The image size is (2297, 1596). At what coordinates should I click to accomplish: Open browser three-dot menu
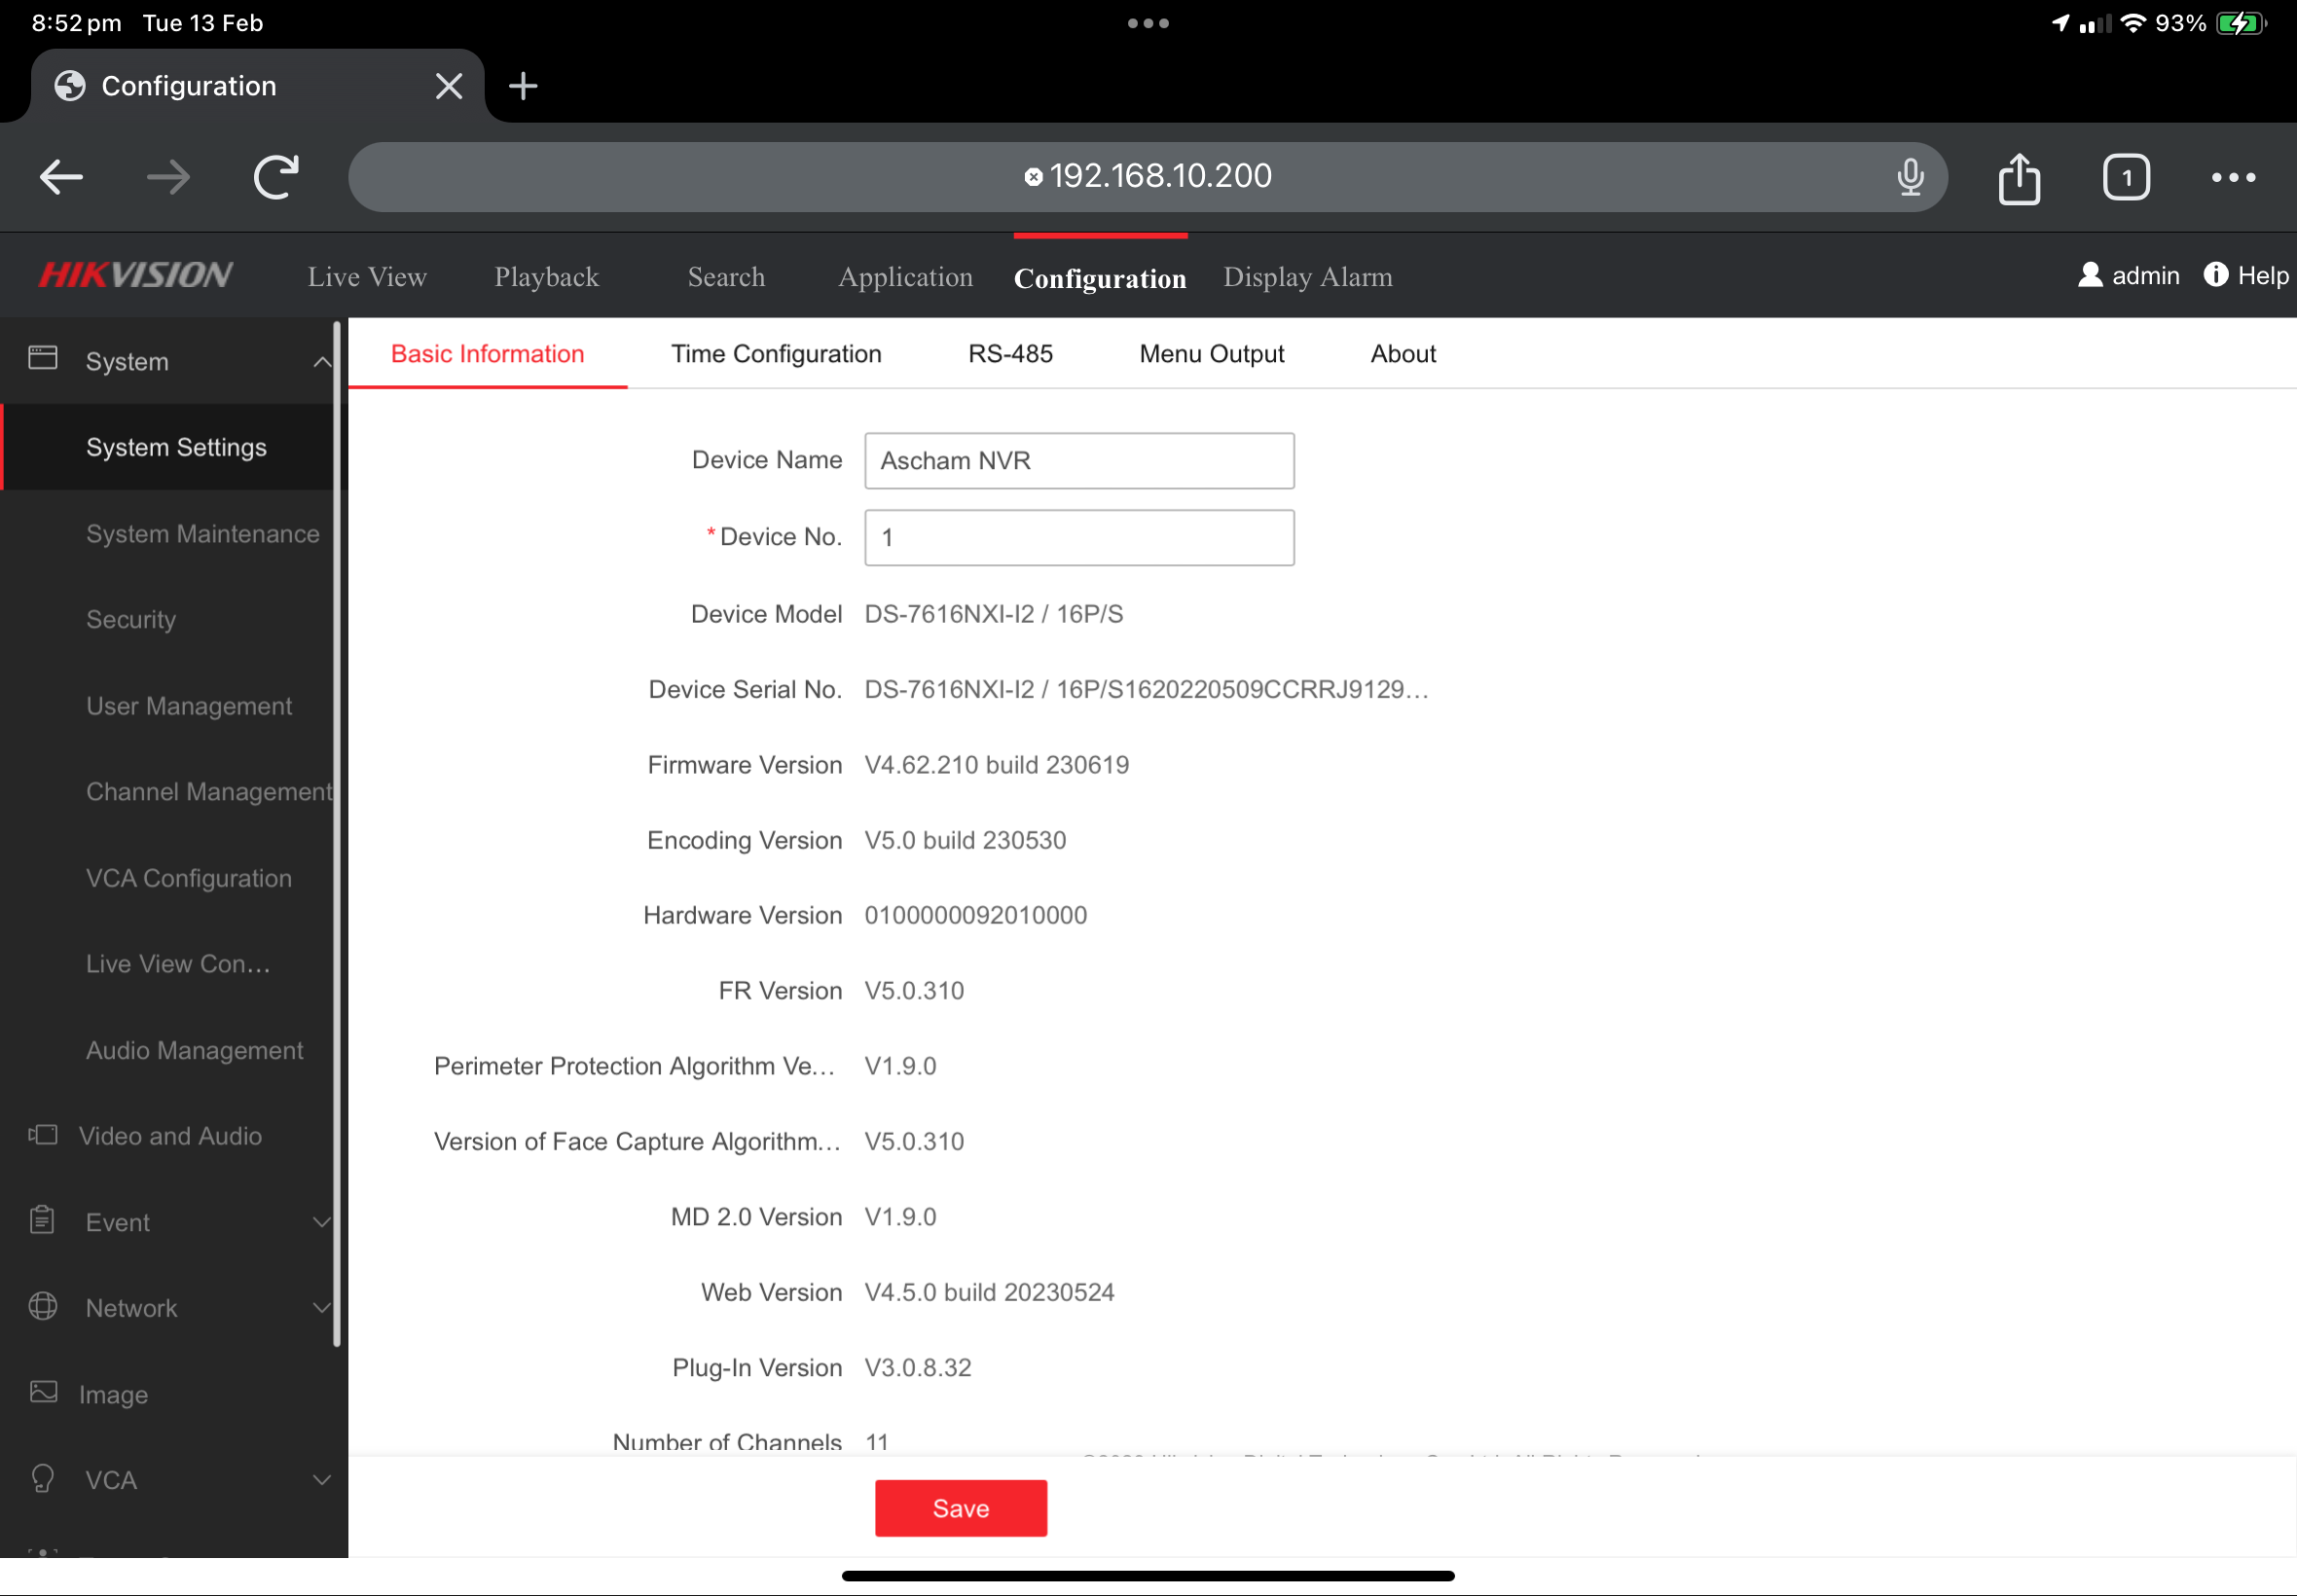click(2233, 178)
